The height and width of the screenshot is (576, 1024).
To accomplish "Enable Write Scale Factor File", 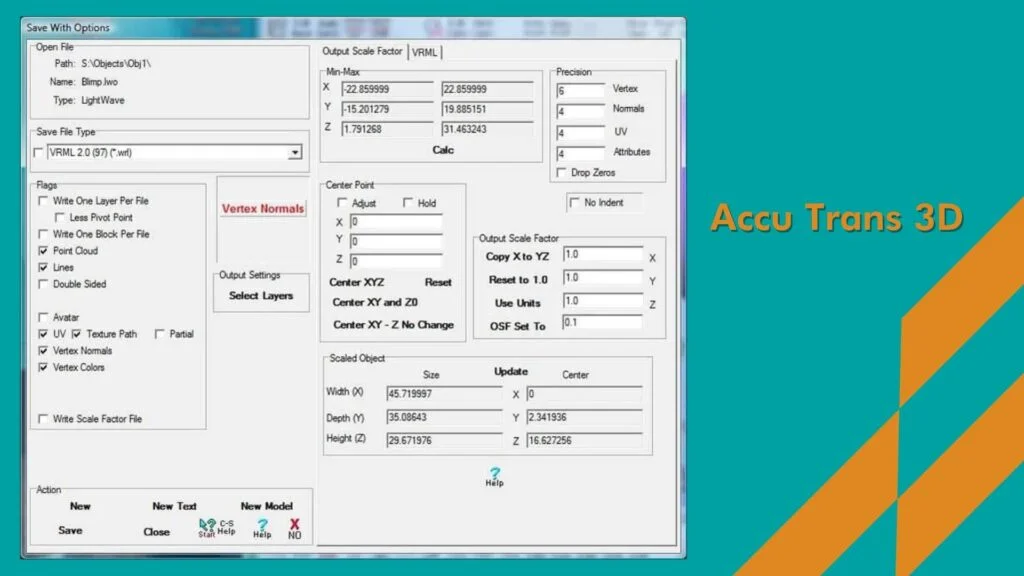I will click(x=43, y=419).
